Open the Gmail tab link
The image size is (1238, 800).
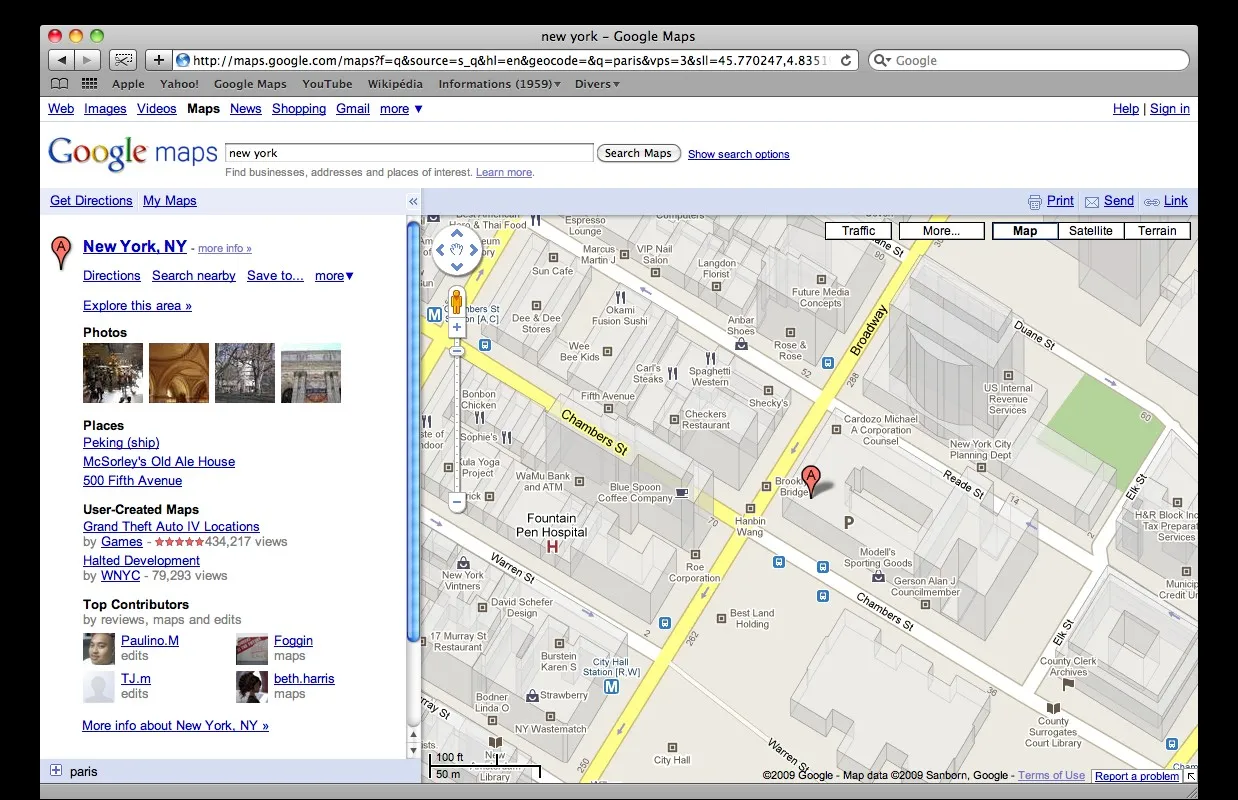click(353, 109)
